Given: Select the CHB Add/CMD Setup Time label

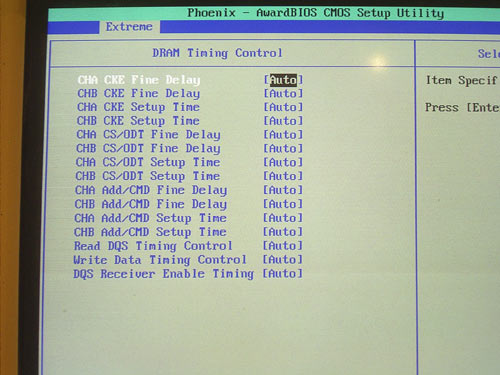Looking at the screenshot, I should pyautogui.click(x=150, y=232).
